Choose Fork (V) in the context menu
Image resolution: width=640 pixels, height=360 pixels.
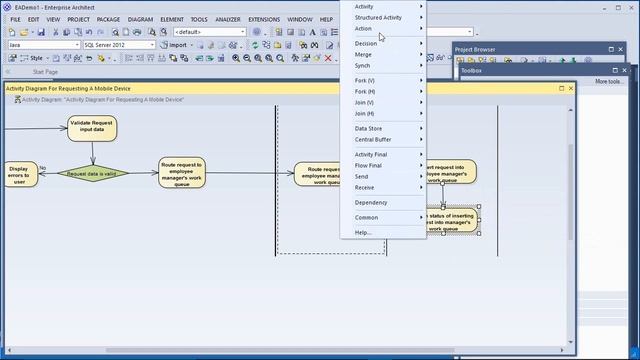tap(383, 80)
